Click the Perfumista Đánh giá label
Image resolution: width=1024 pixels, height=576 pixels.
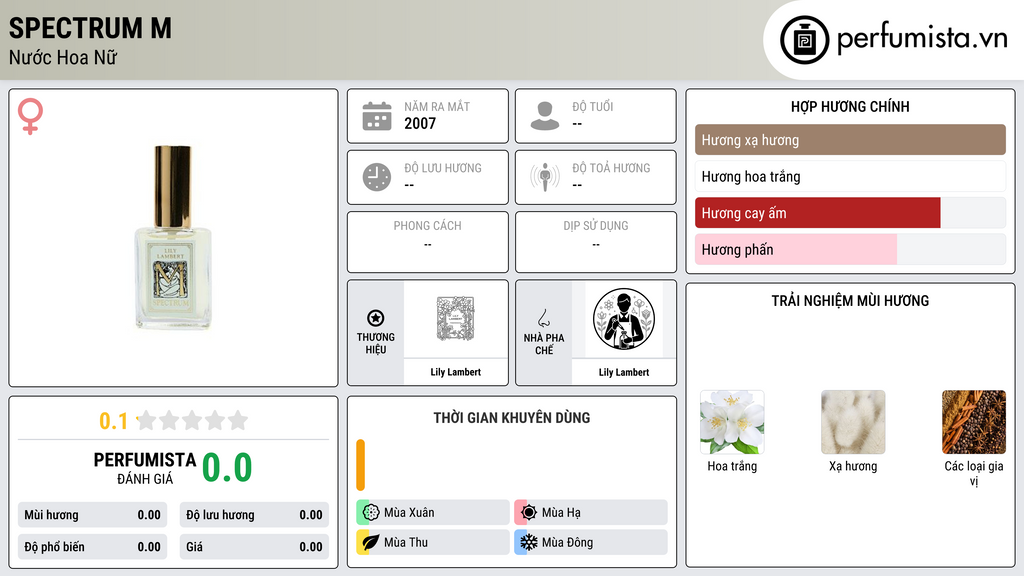(144, 468)
